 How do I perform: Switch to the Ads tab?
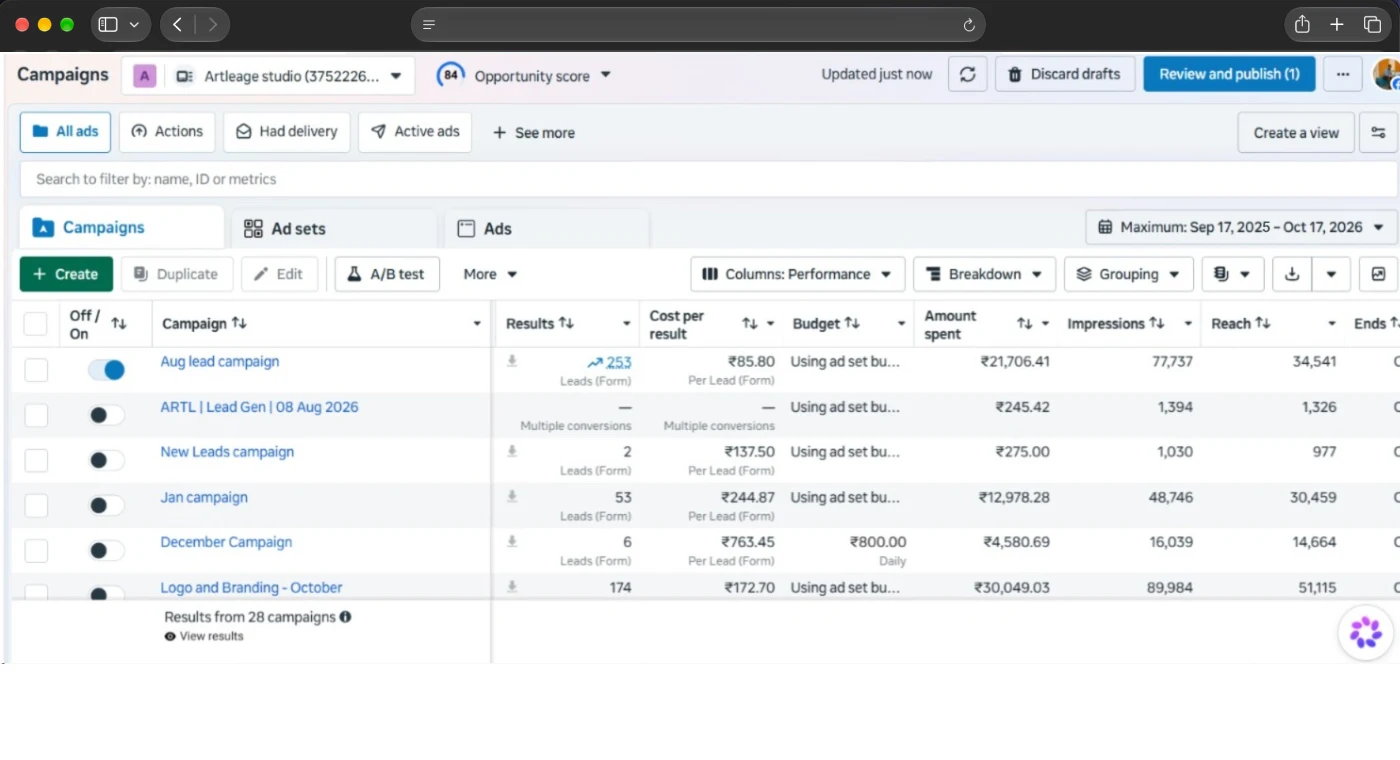click(x=547, y=228)
